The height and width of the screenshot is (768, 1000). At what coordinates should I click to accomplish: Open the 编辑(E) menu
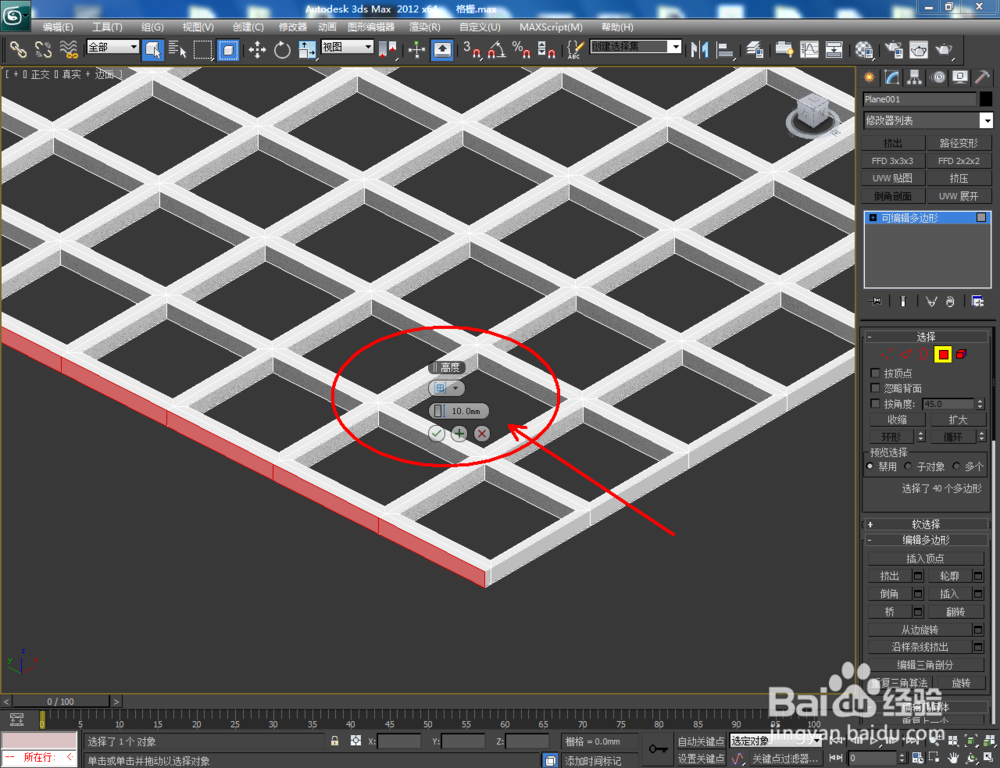pos(57,27)
